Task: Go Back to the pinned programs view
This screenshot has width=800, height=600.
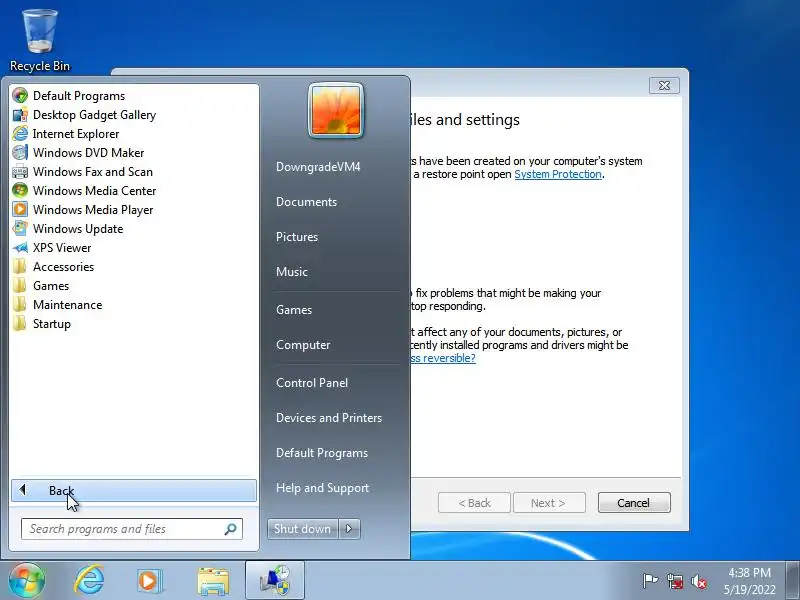Action: coord(134,490)
